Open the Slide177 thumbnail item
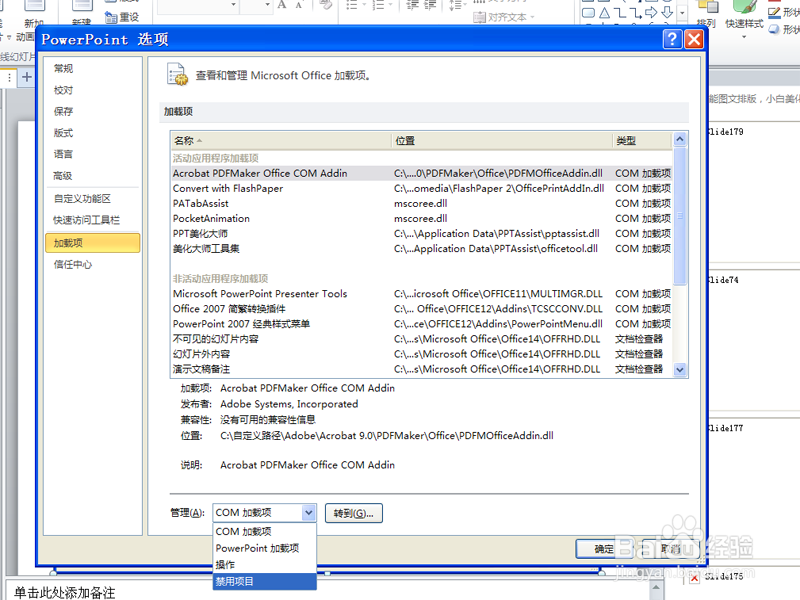 726,428
